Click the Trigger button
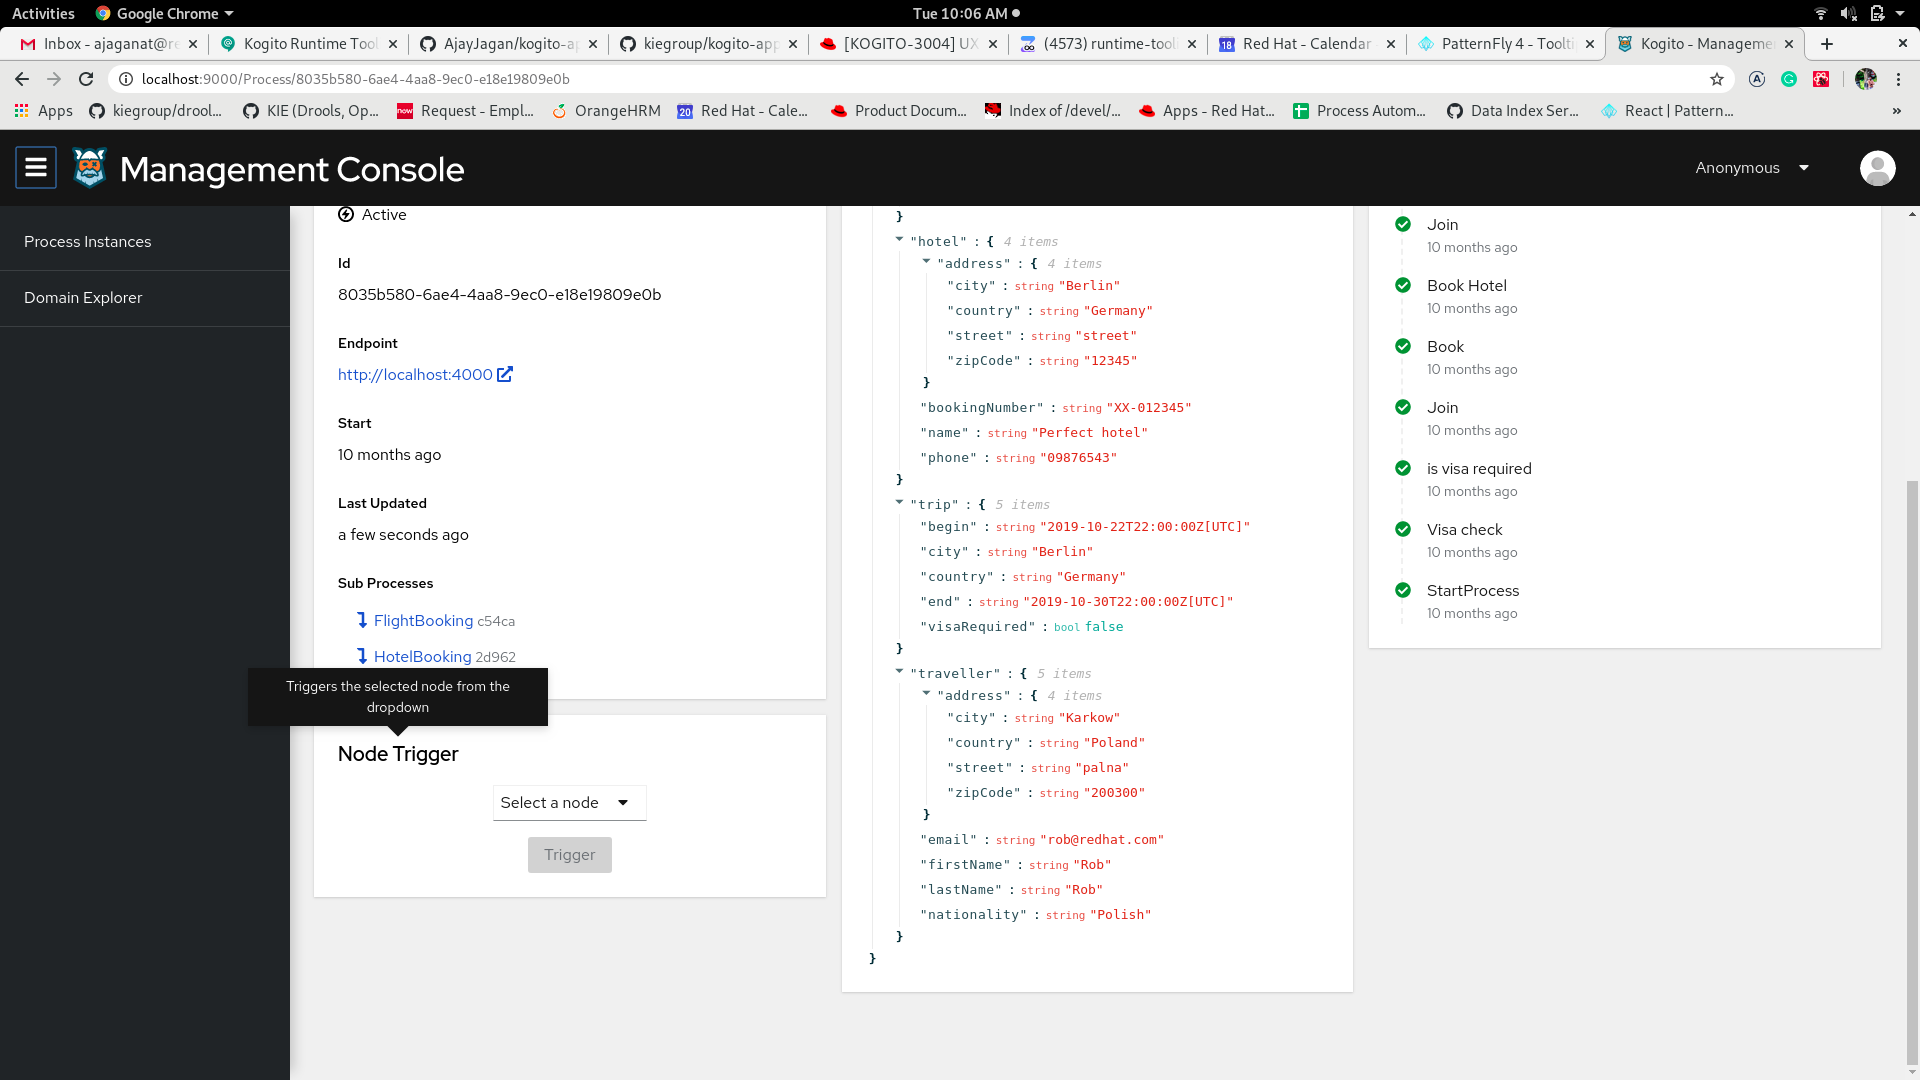Viewport: 1920px width, 1080px height. [569, 855]
